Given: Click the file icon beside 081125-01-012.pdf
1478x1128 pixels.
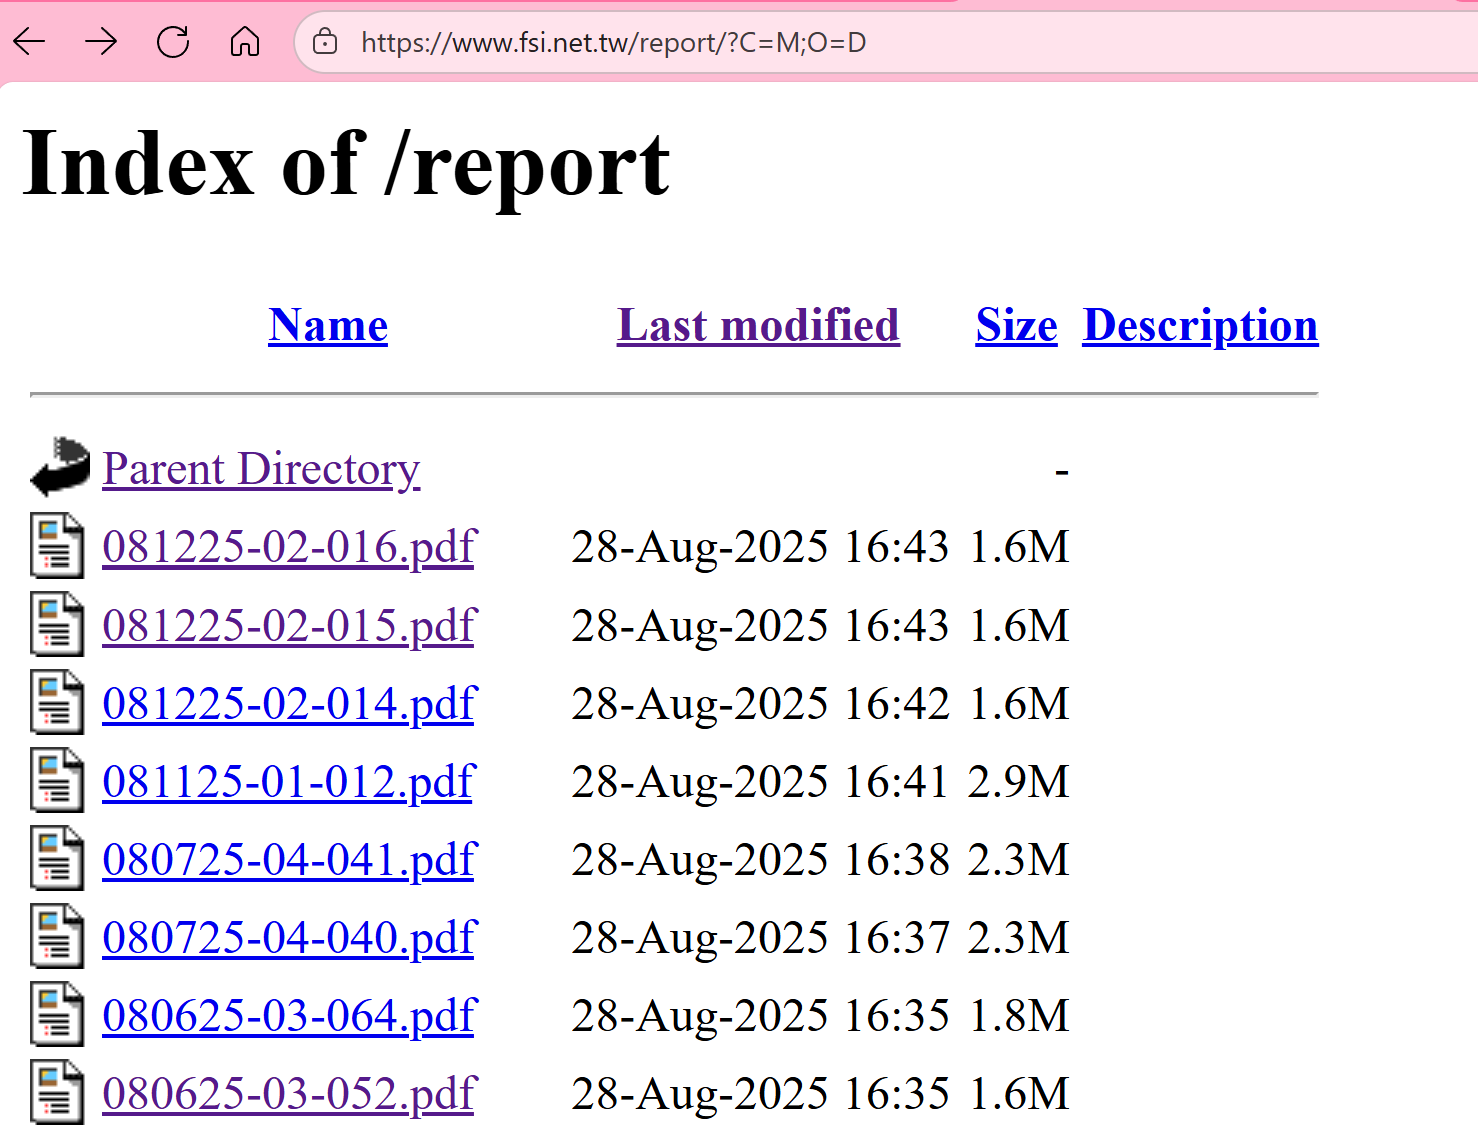Looking at the screenshot, I should pos(57,780).
